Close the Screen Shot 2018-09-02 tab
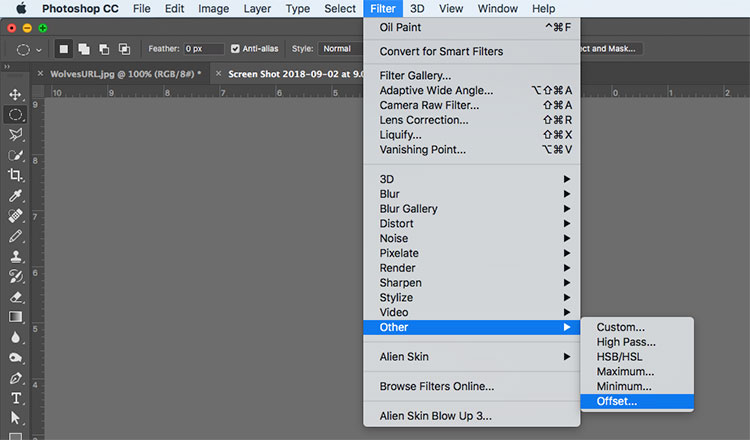 [218, 74]
